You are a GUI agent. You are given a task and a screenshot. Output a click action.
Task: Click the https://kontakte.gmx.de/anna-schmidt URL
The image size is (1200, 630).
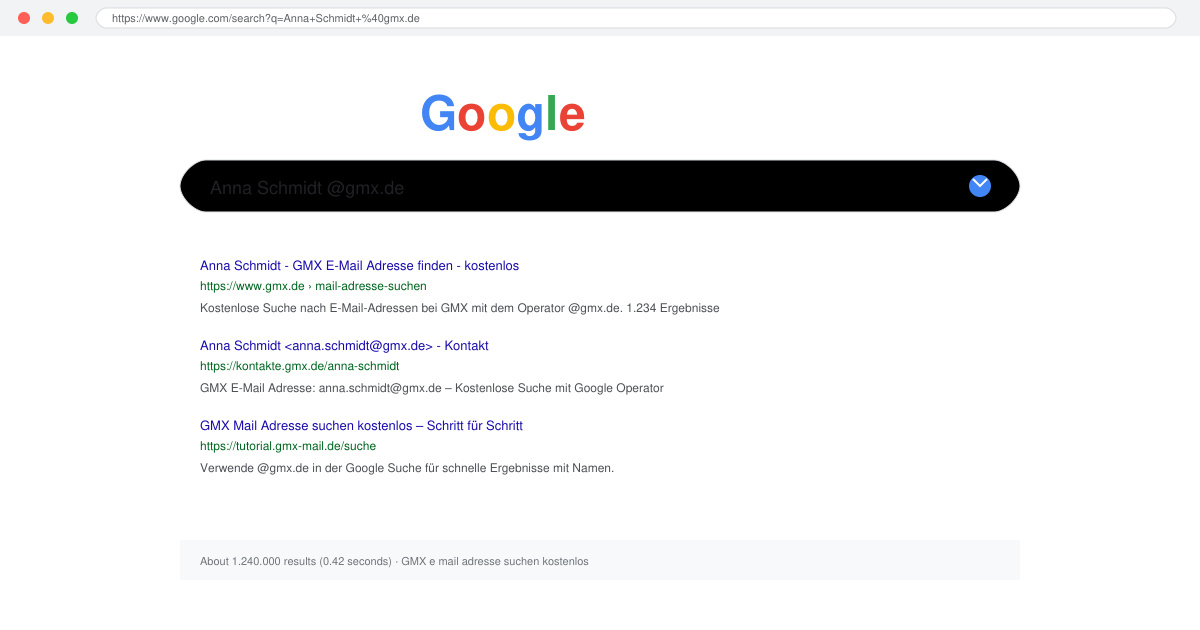pyautogui.click(x=299, y=366)
